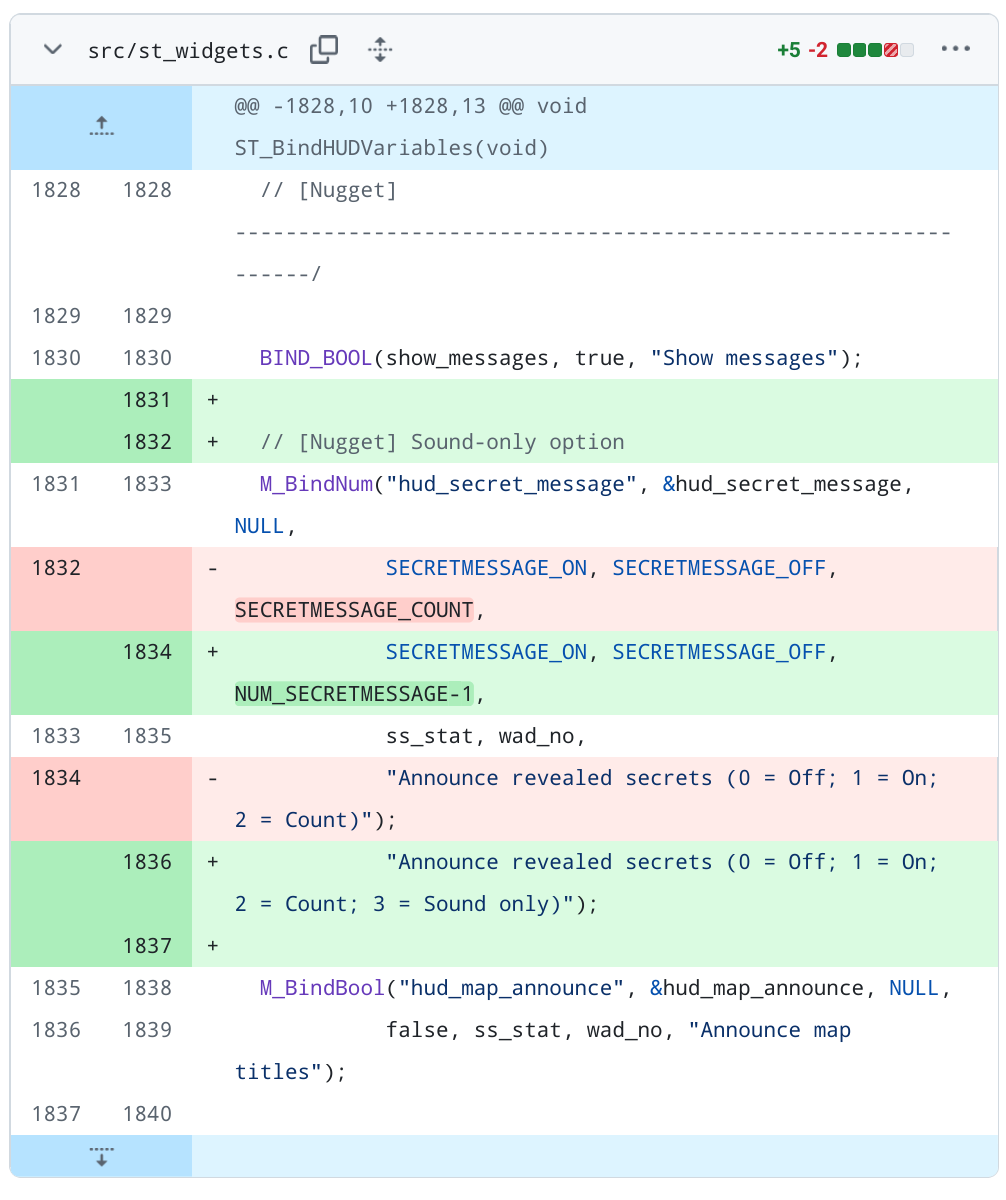This screenshot has width=1006, height=1200.
Task: Collapse the src/st_widgets.c file diff
Action: point(53,50)
